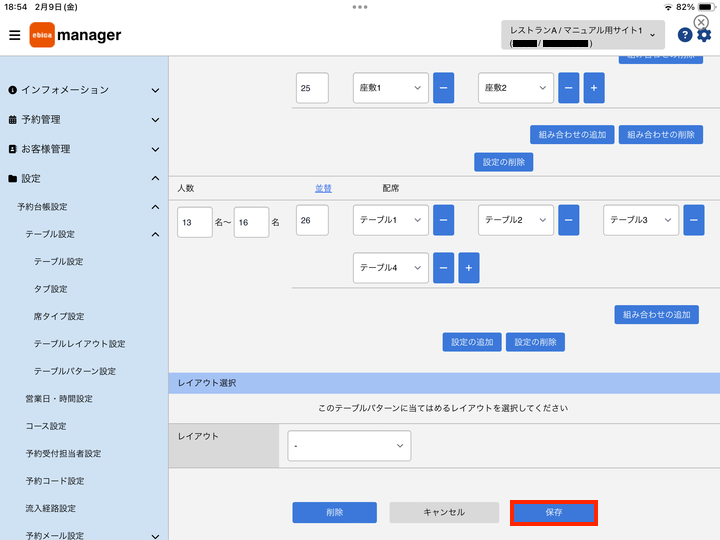Image resolution: width=720 pixels, height=540 pixels.
Task: Open the hamburger menu icon
Action: [15, 35]
